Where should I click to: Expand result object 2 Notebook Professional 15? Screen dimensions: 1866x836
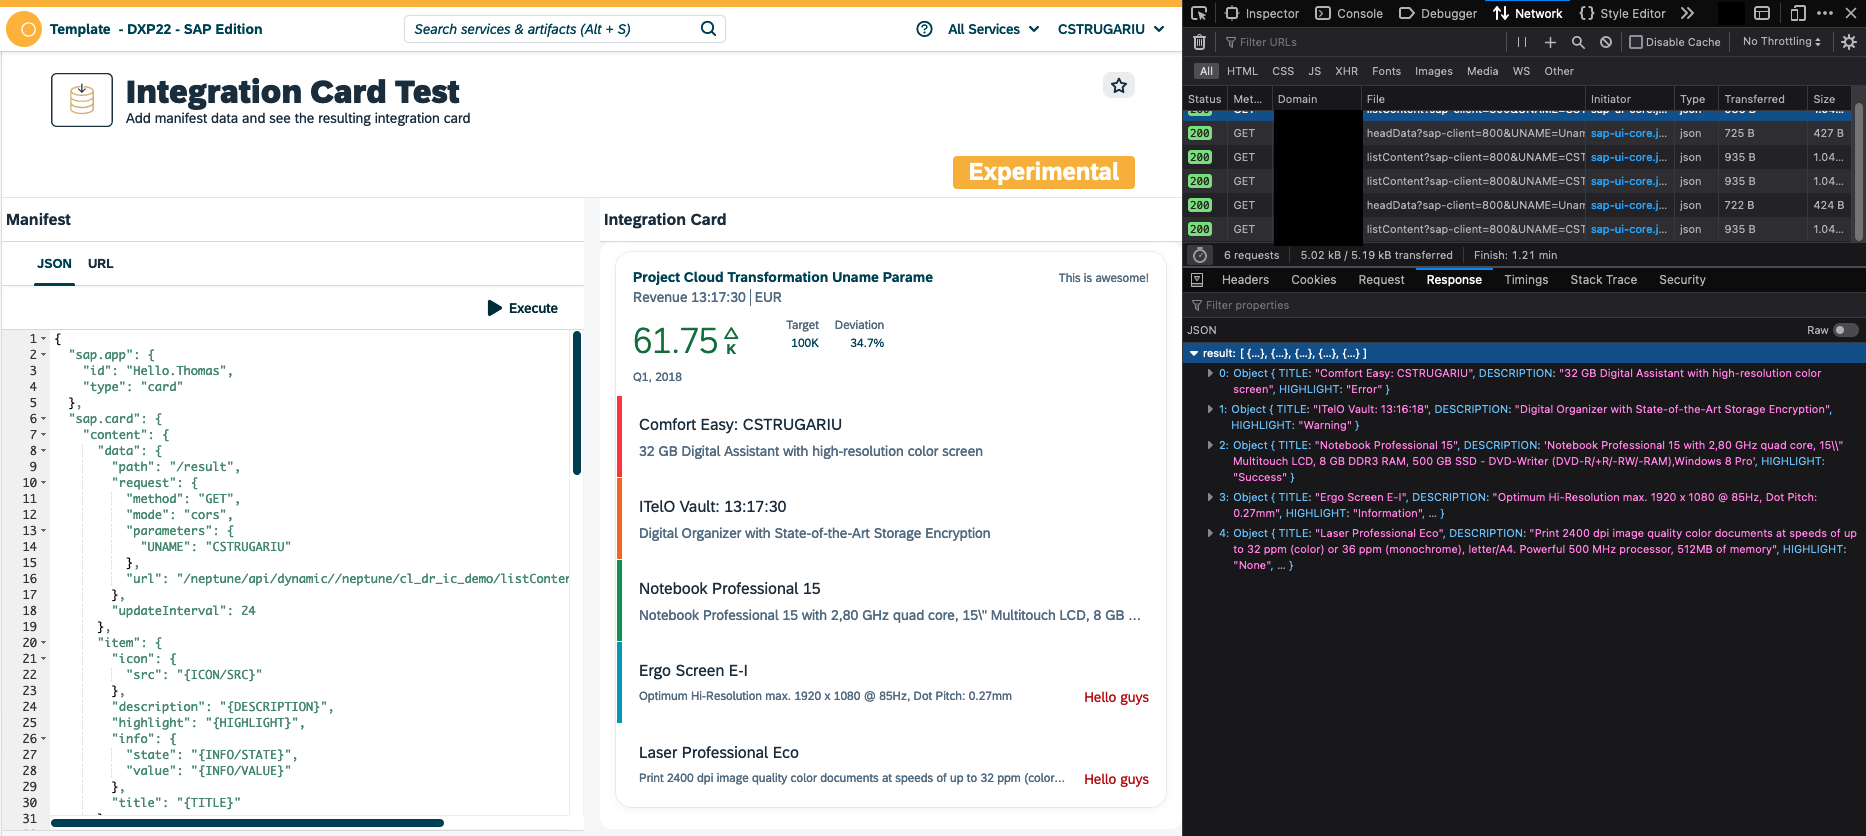click(1210, 445)
